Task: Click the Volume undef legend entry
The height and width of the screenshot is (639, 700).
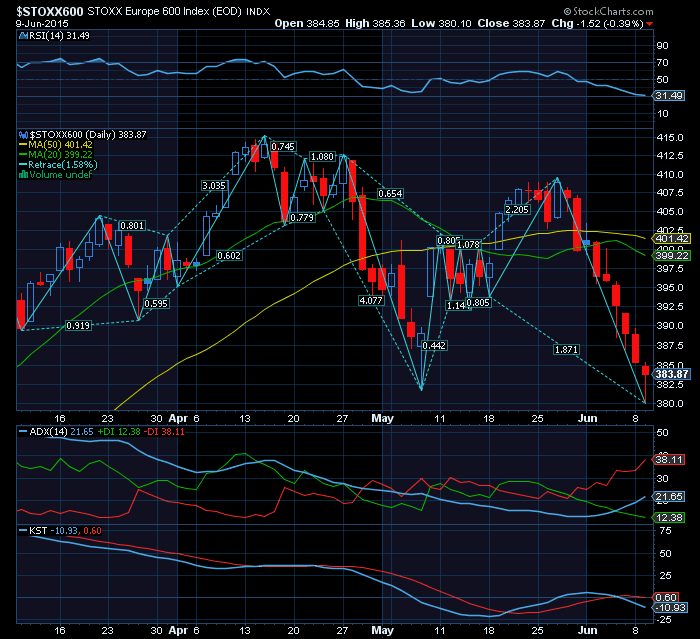Action: pos(60,175)
